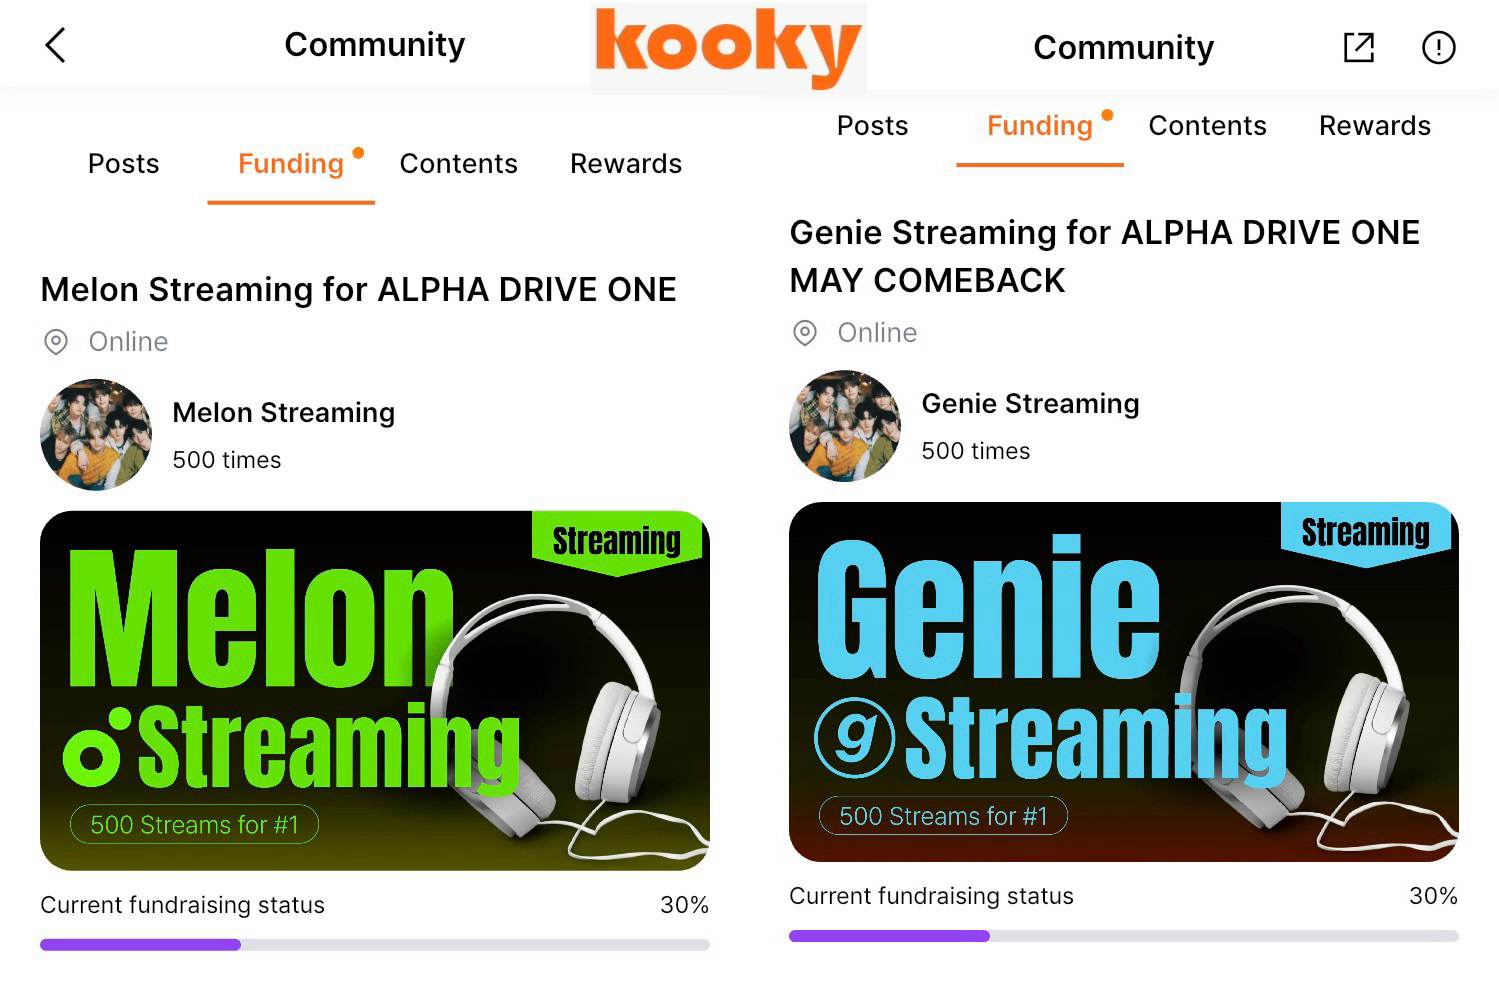Open left Contents tab
The image size is (1499, 997).
[x=459, y=164]
